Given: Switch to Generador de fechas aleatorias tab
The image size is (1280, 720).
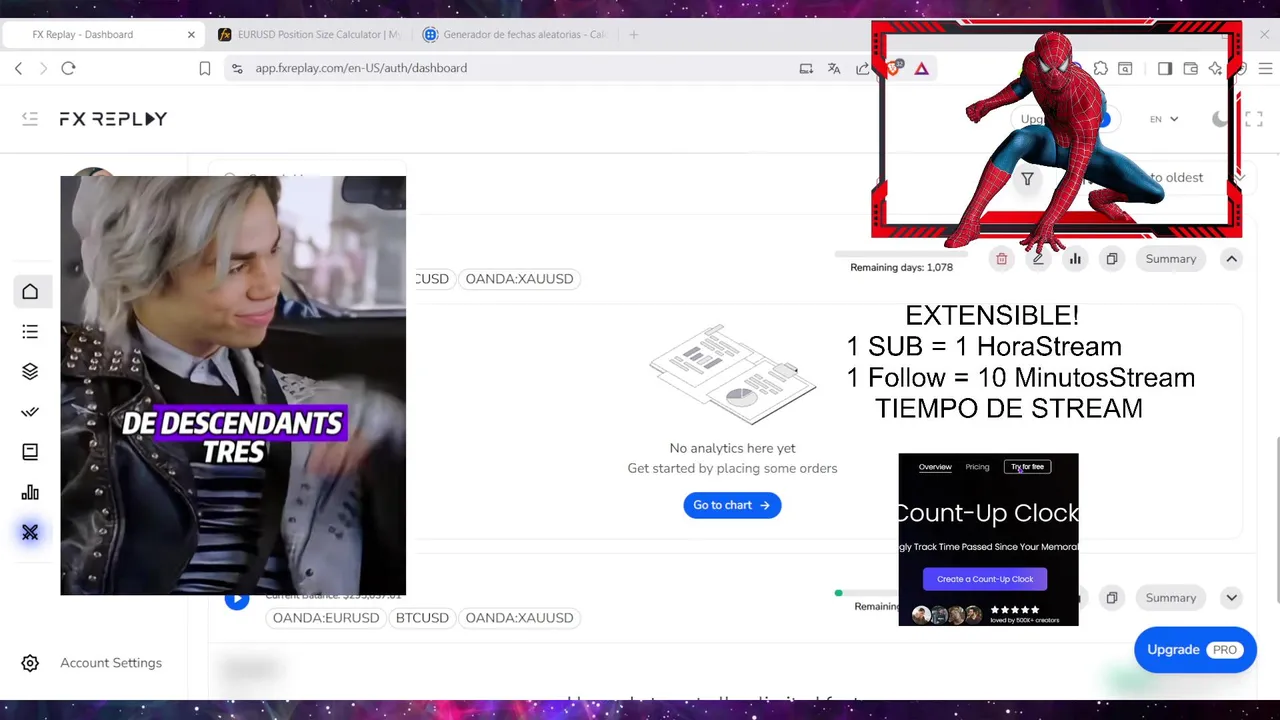Looking at the screenshot, I should [x=514, y=34].
